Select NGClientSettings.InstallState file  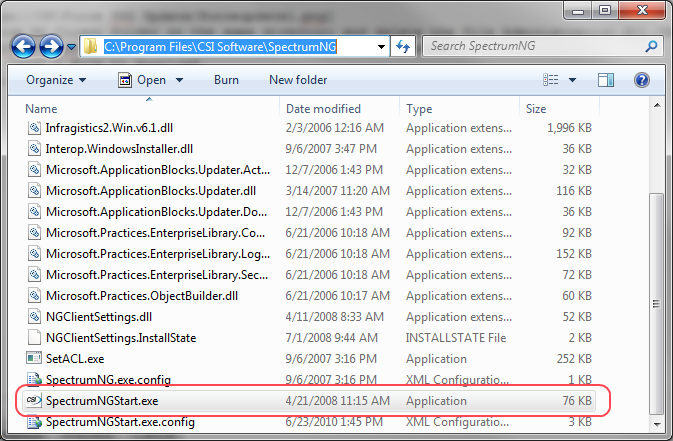click(121, 338)
